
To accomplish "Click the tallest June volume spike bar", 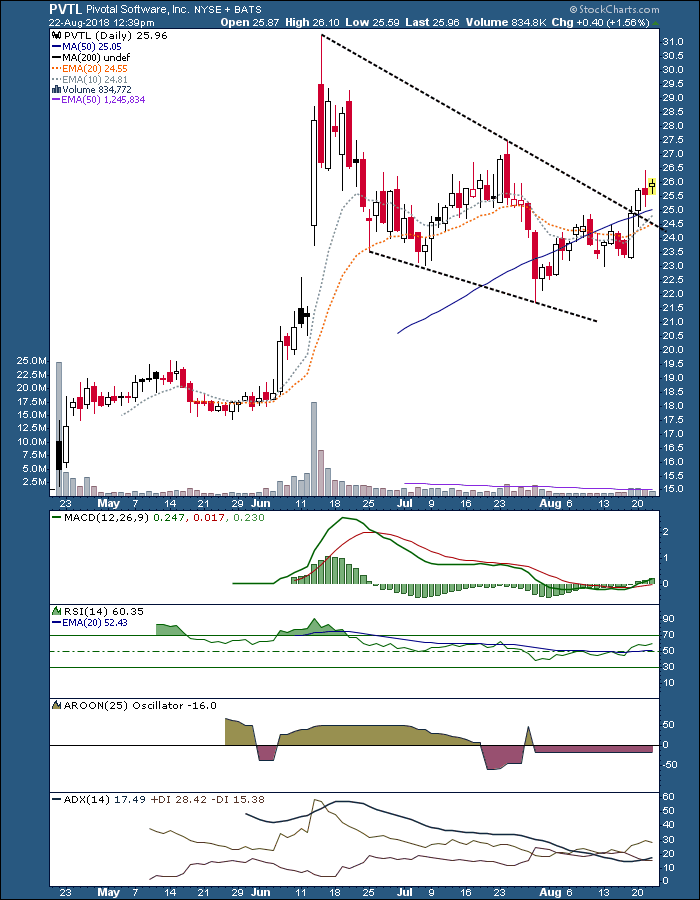I will [313, 449].
